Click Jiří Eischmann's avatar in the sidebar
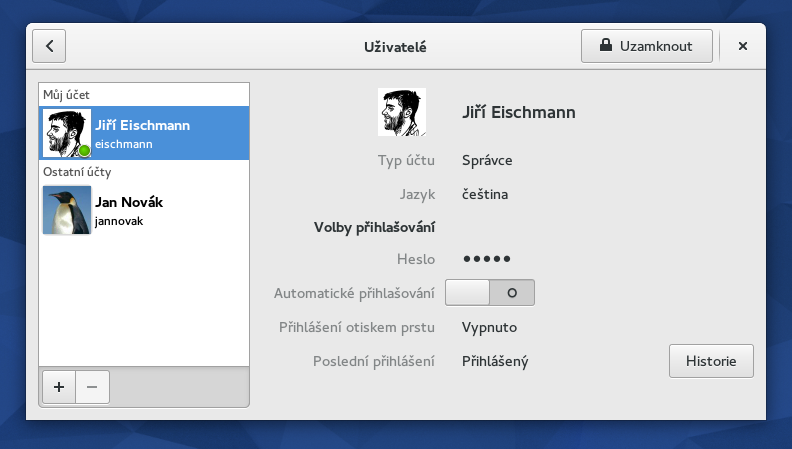This screenshot has height=449, width=792. [x=67, y=133]
